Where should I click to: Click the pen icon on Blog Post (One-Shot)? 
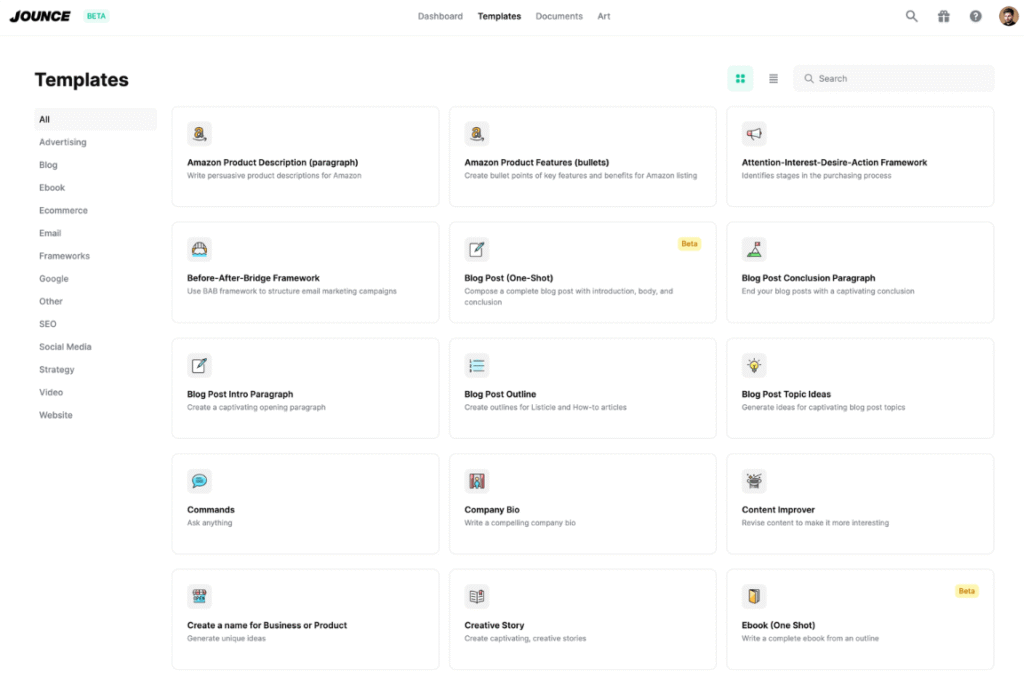[x=477, y=248]
